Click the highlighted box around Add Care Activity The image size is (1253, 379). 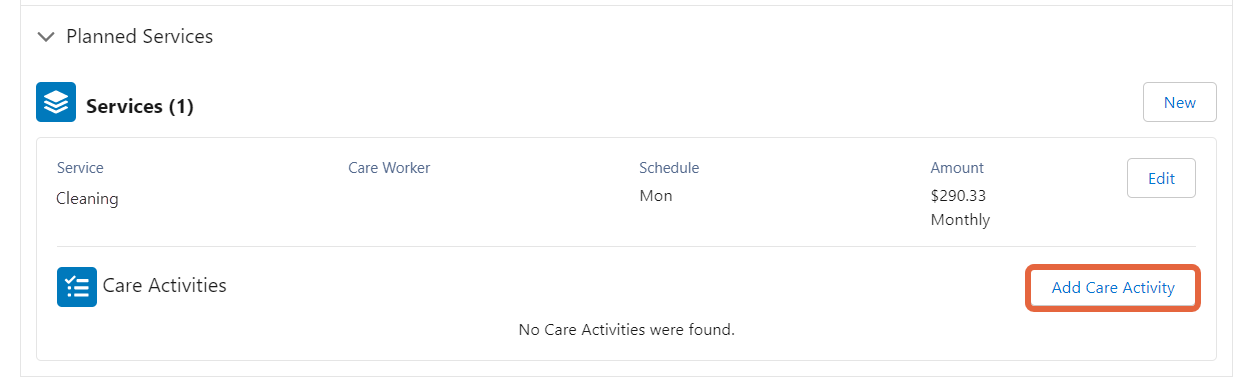[x=1113, y=288]
